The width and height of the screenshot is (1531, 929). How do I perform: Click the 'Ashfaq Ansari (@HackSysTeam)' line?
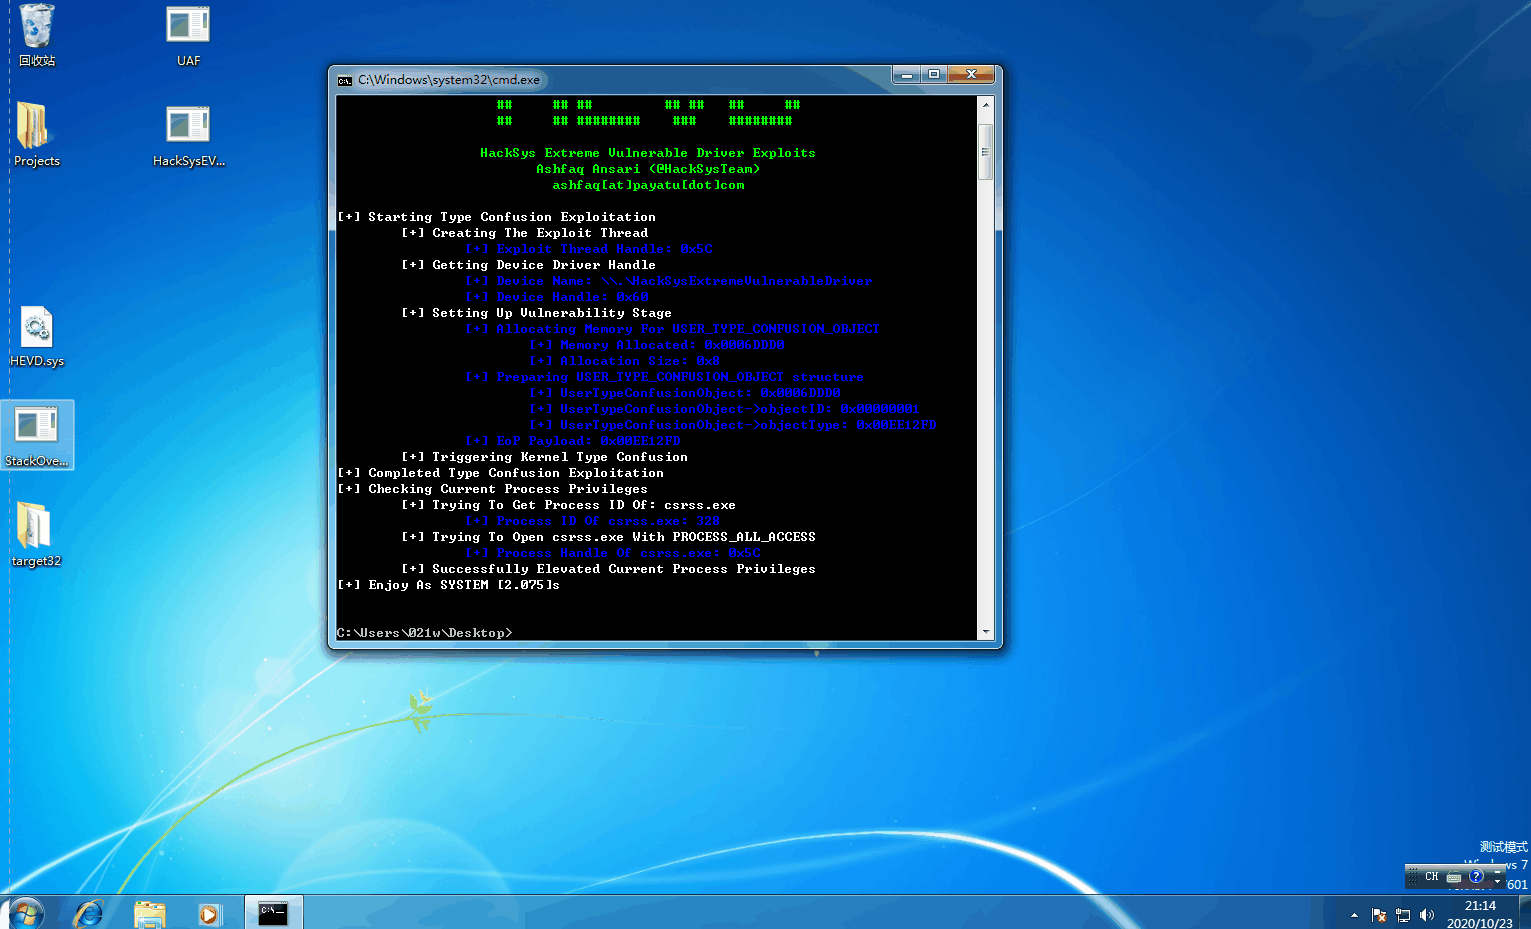(648, 169)
